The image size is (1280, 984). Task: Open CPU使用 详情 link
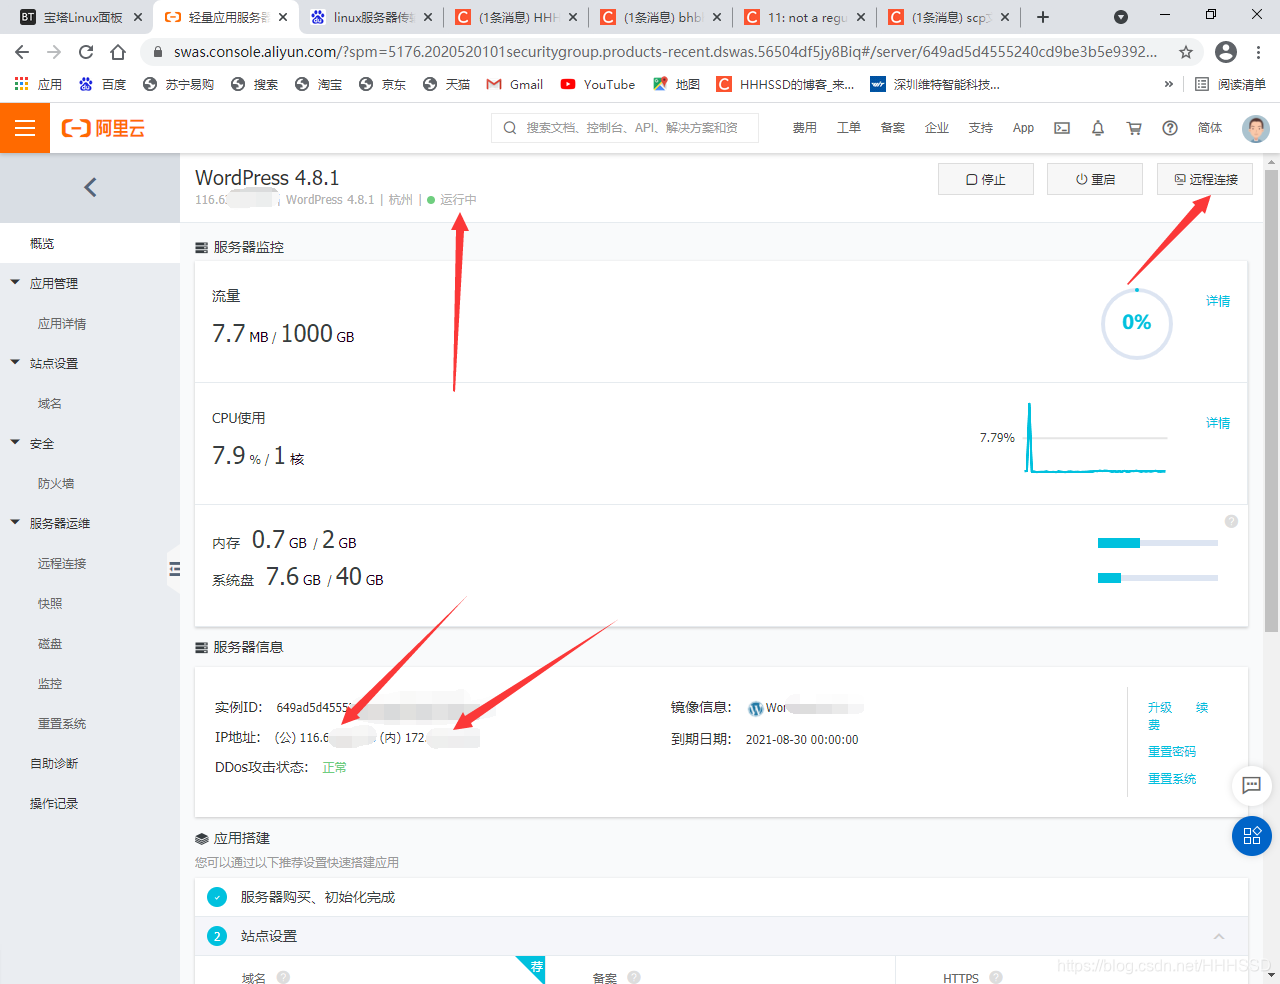(1218, 423)
